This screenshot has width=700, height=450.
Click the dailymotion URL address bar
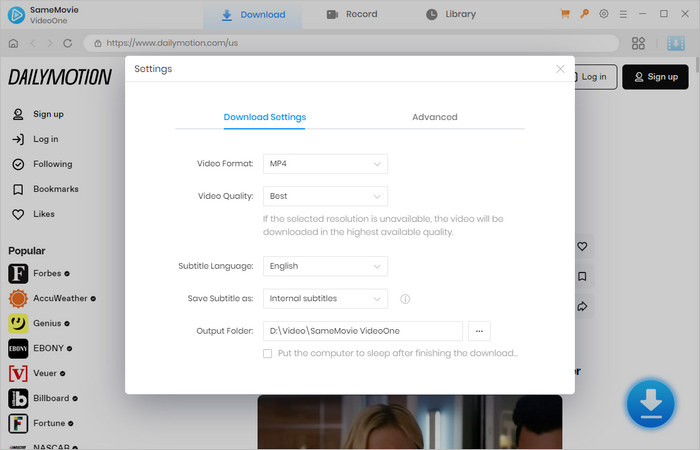tap(351, 43)
